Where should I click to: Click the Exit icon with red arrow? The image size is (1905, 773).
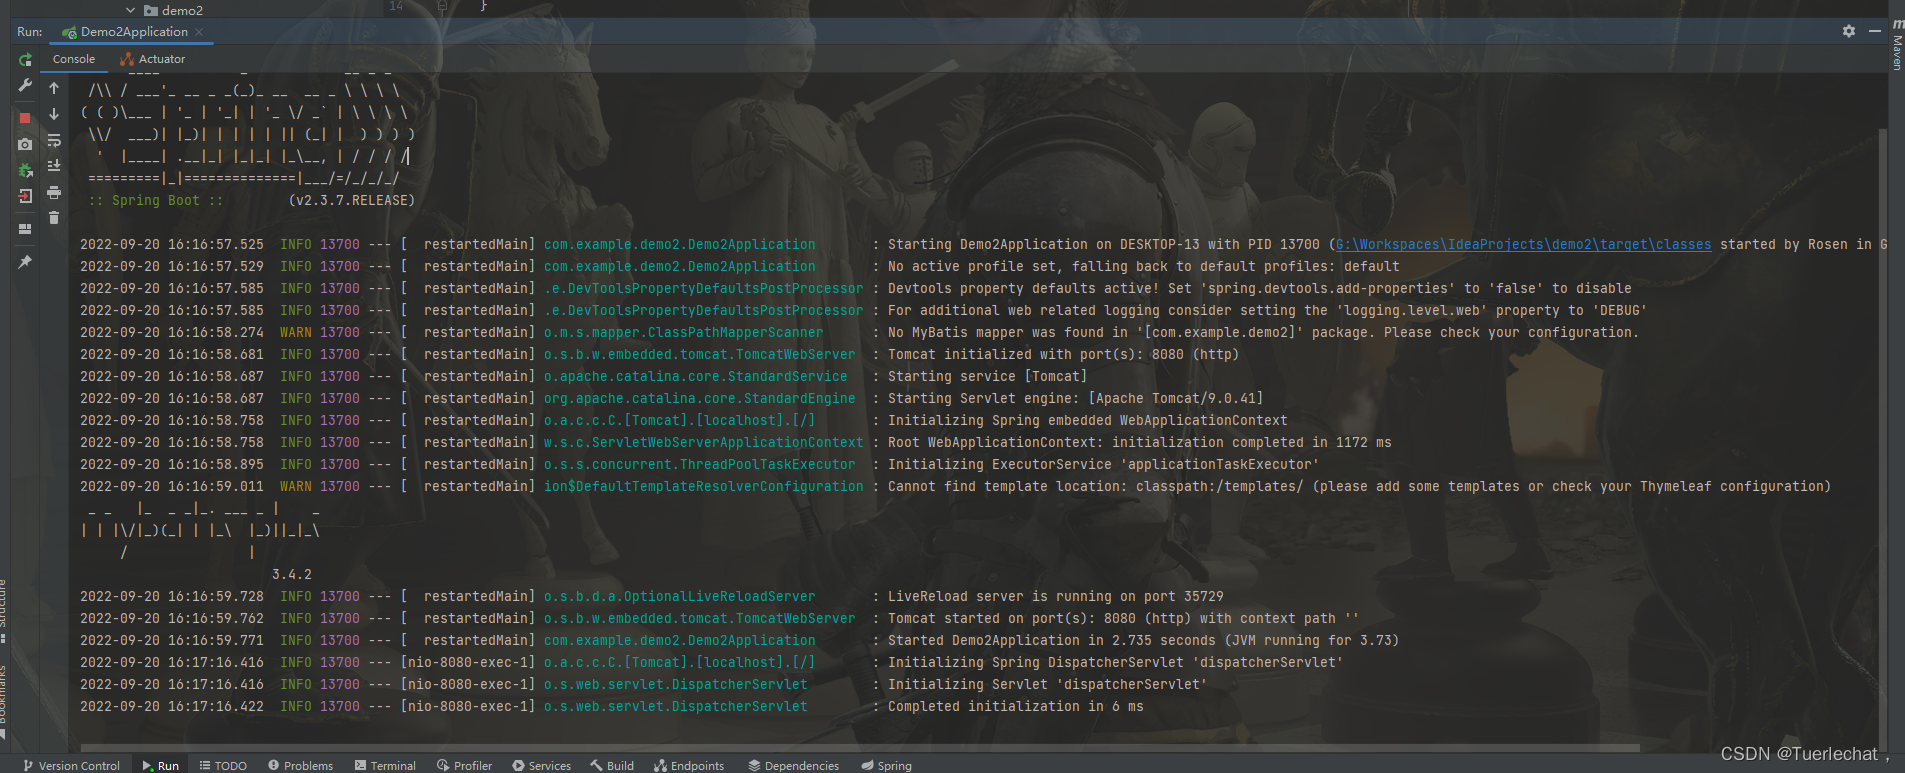click(x=25, y=196)
